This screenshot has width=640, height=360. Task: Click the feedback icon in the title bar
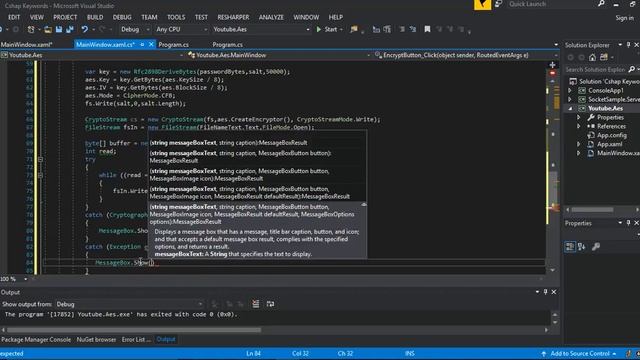[499, 4]
